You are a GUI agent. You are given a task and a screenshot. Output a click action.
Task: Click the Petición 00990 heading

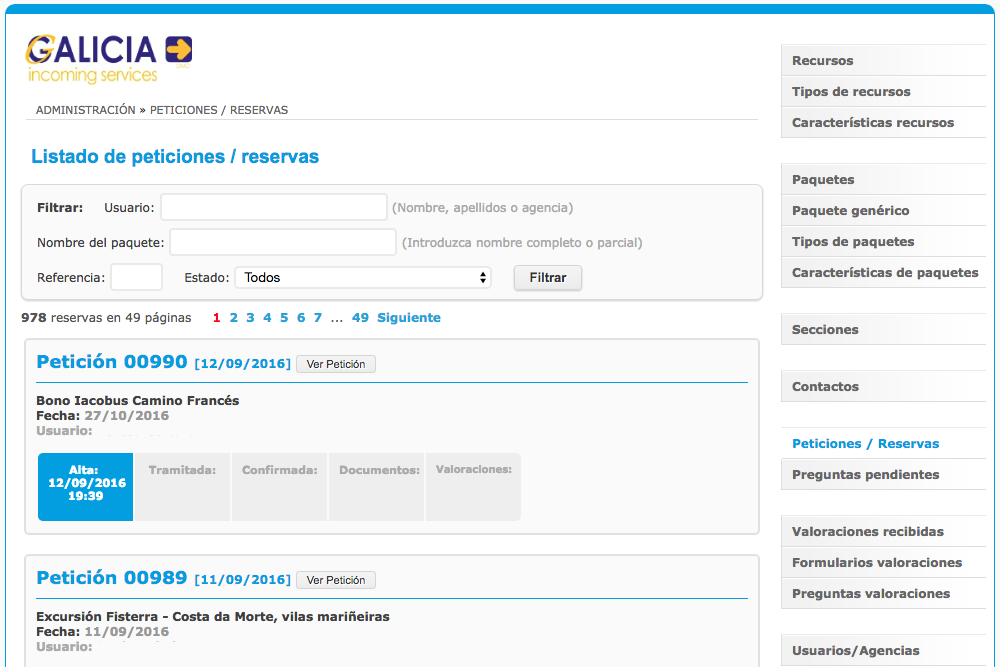click(x=112, y=362)
